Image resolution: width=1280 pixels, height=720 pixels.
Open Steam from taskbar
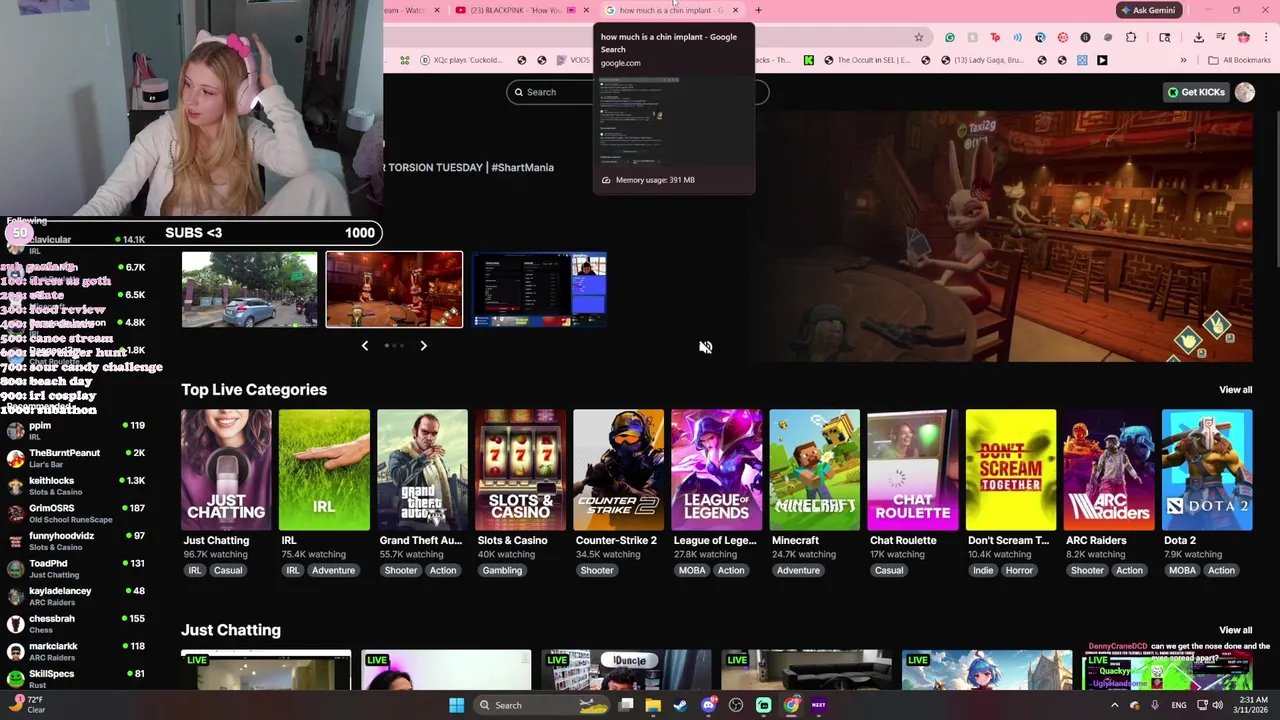click(x=681, y=705)
